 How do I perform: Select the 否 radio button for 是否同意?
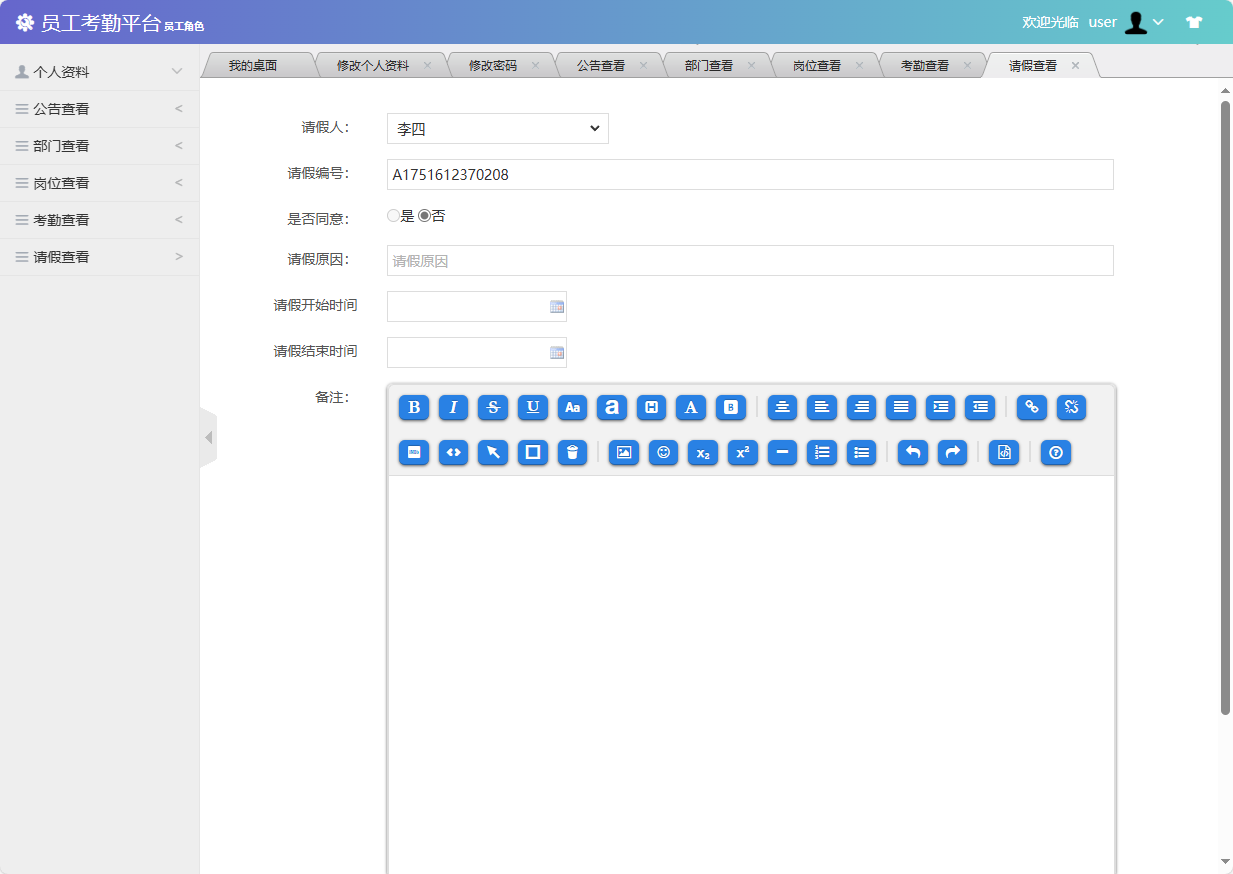[423, 215]
